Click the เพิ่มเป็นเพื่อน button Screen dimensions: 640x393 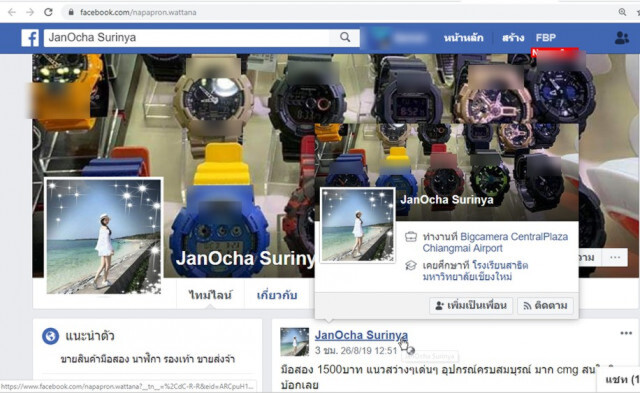tap(471, 305)
